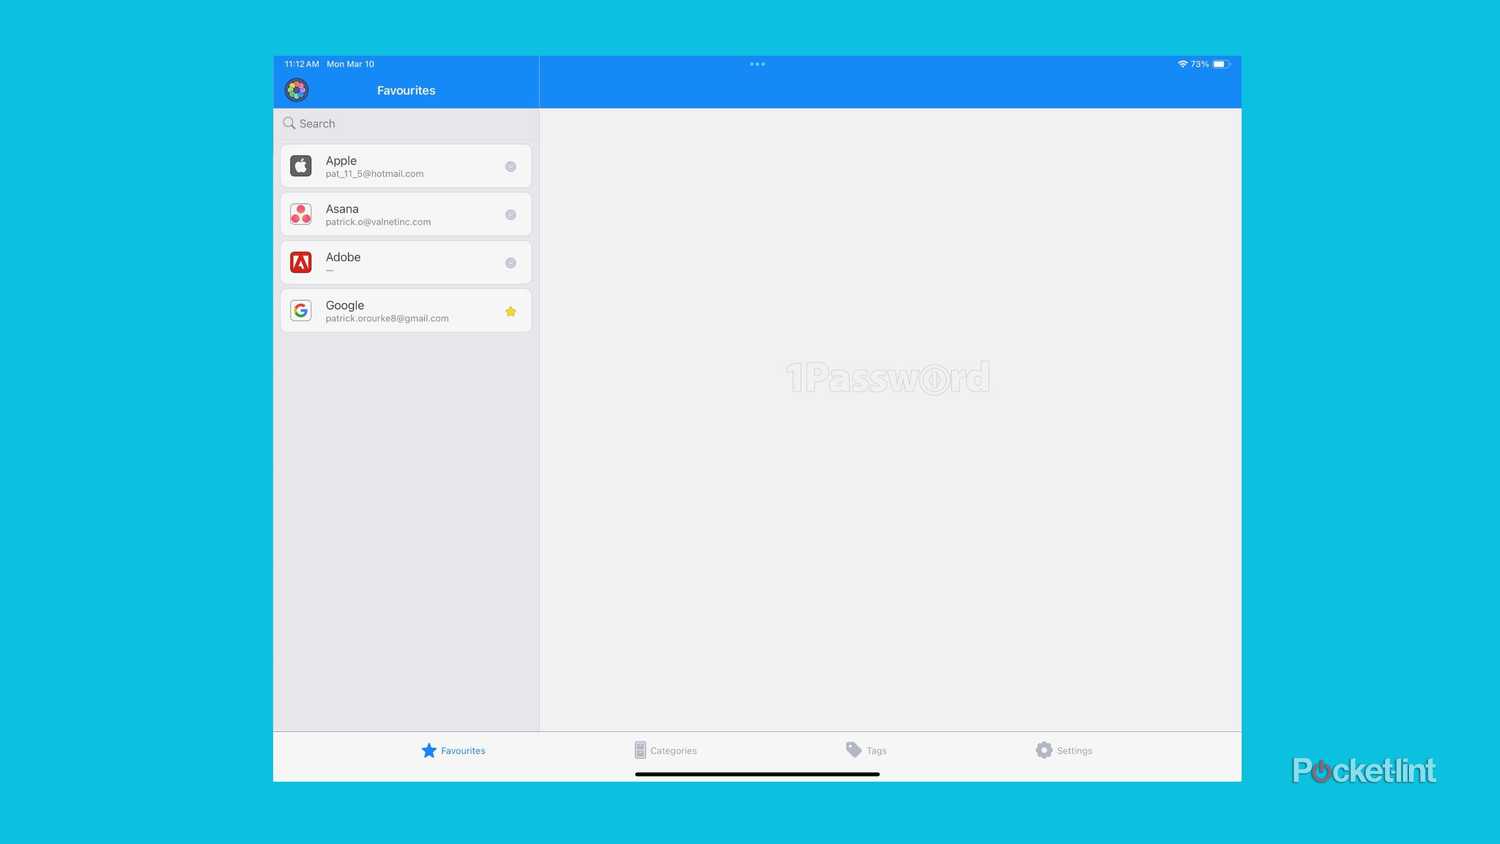
Task: Switch to the Favourites tab
Action: click(x=453, y=750)
